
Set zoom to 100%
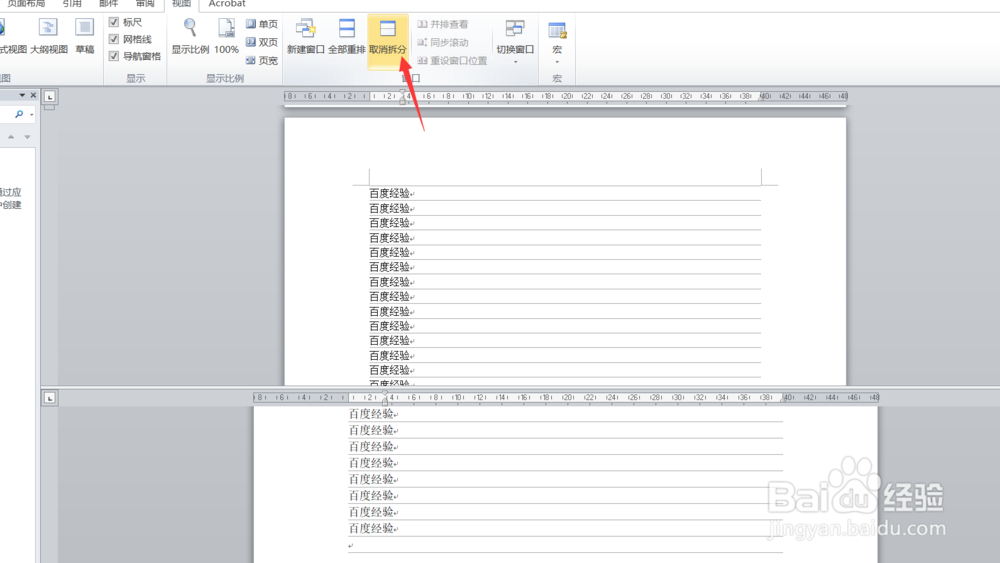tap(226, 36)
